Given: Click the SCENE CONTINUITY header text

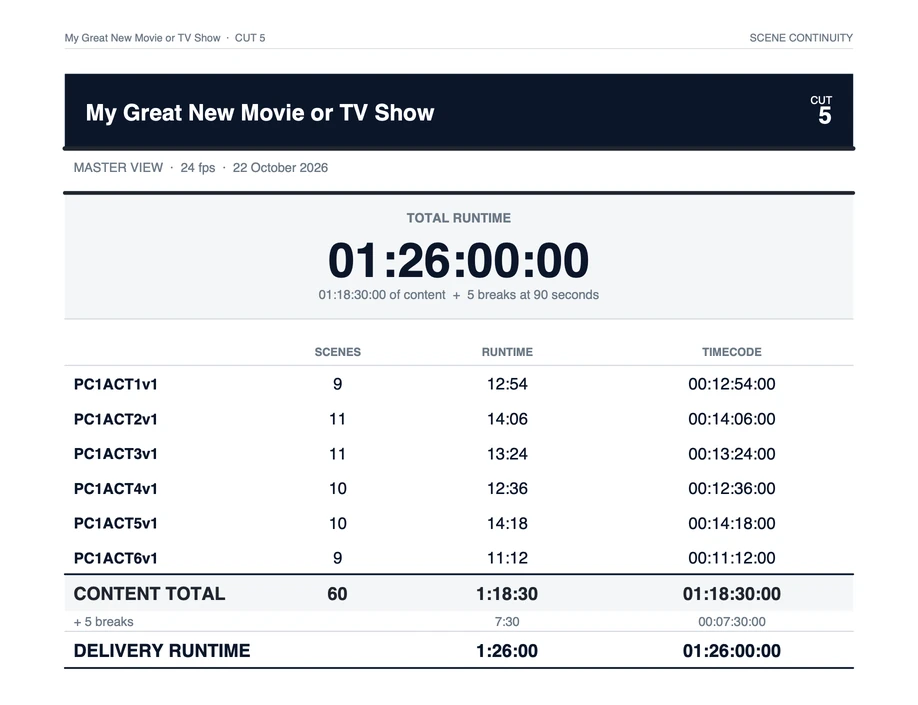Looking at the screenshot, I should [x=801, y=38].
